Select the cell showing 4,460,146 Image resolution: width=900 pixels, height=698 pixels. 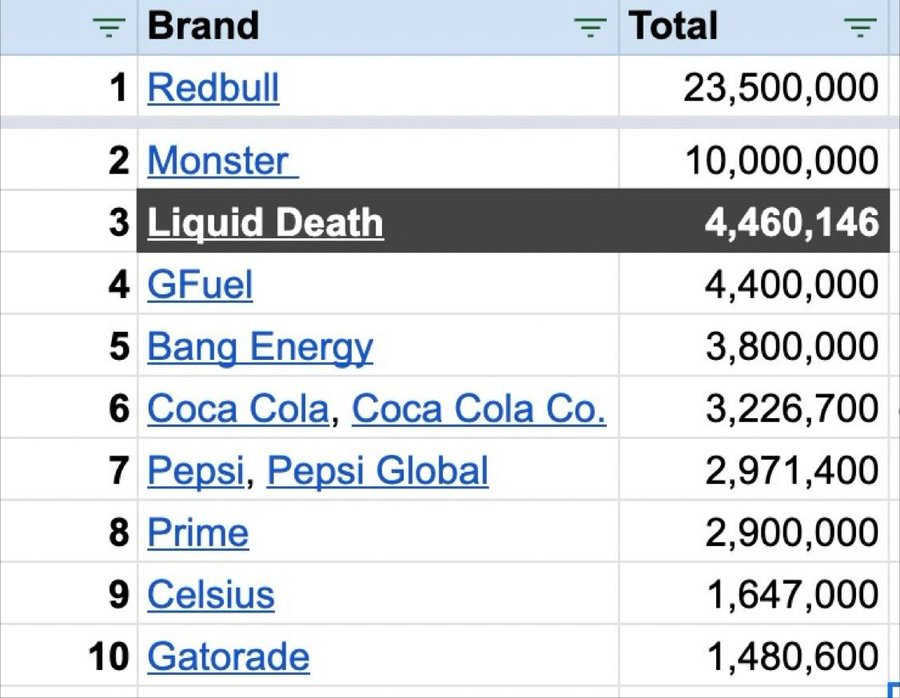tap(754, 220)
